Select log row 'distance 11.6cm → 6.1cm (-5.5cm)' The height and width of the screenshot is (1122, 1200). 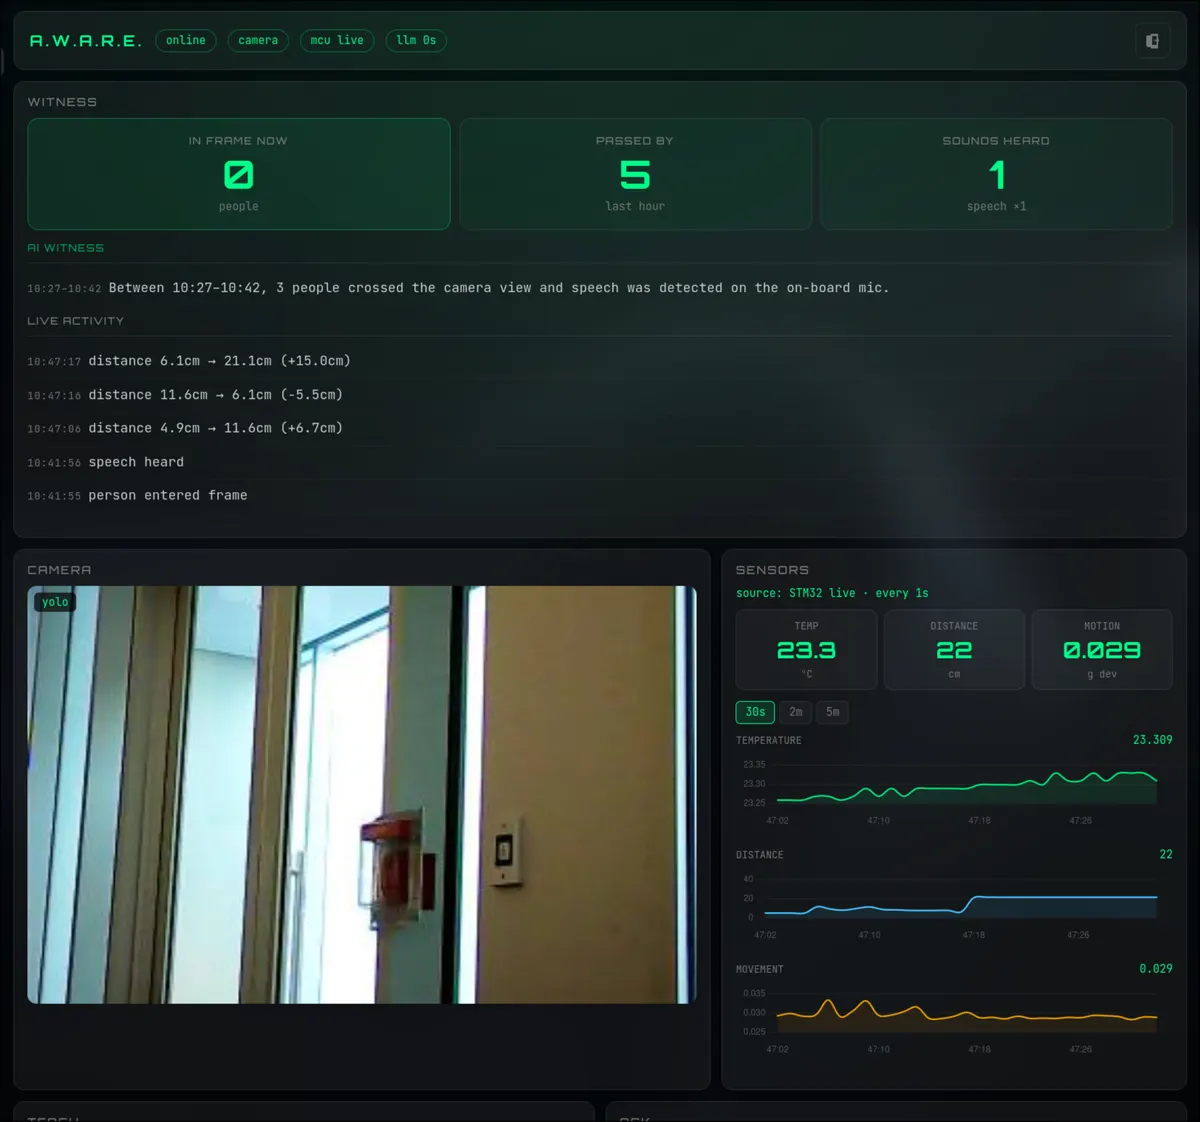pyautogui.click(x=600, y=395)
